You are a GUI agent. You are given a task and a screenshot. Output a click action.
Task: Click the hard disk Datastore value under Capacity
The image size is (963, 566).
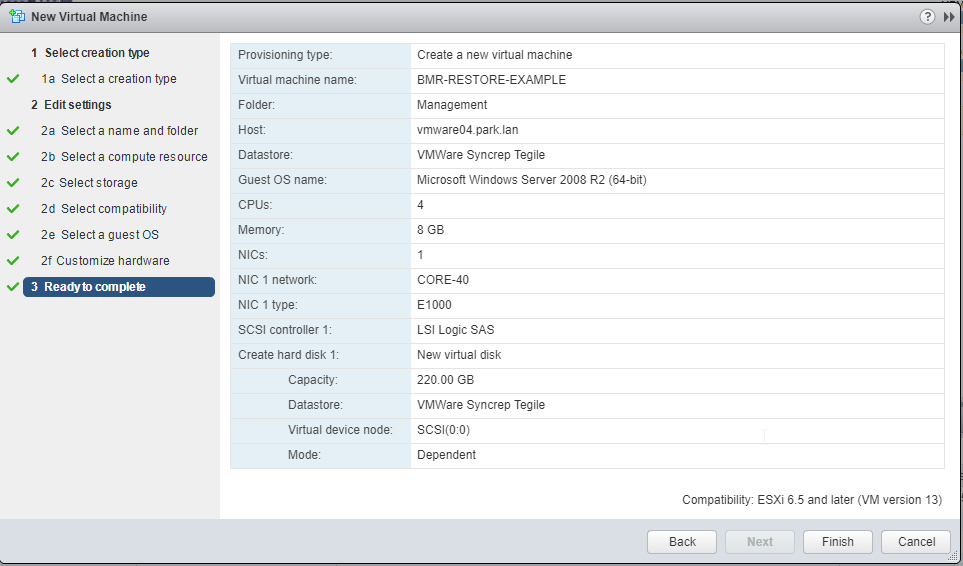[x=481, y=405]
